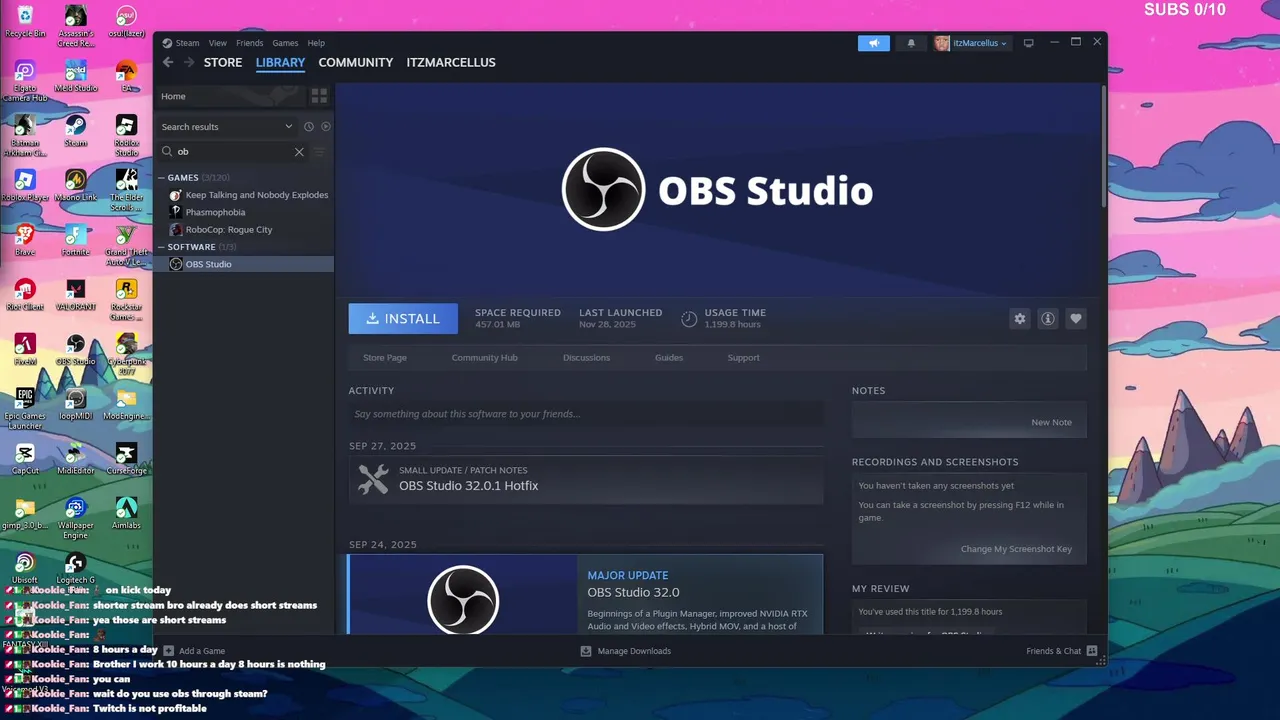Select the CurseForge desktop shortcut
This screenshot has height=720, width=1280.
pos(126,459)
